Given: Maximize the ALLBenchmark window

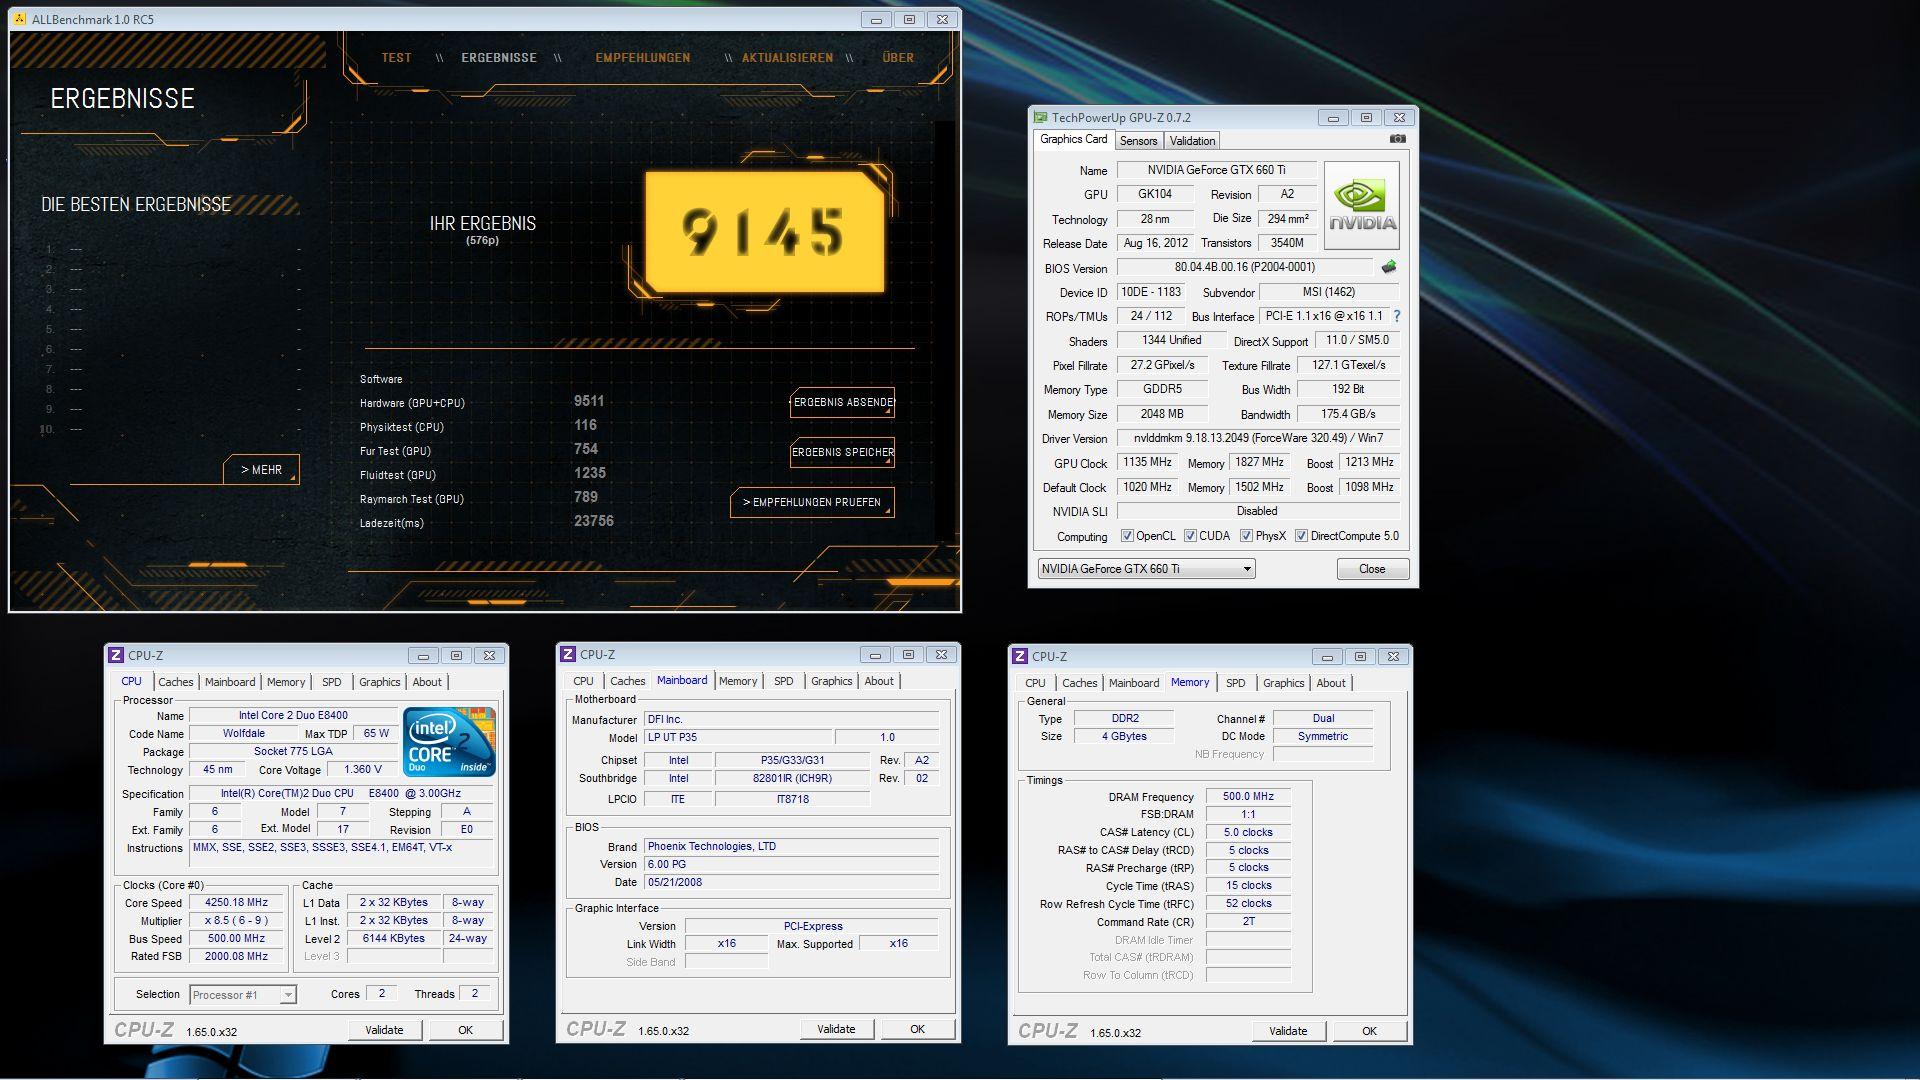Looking at the screenshot, I should (909, 19).
